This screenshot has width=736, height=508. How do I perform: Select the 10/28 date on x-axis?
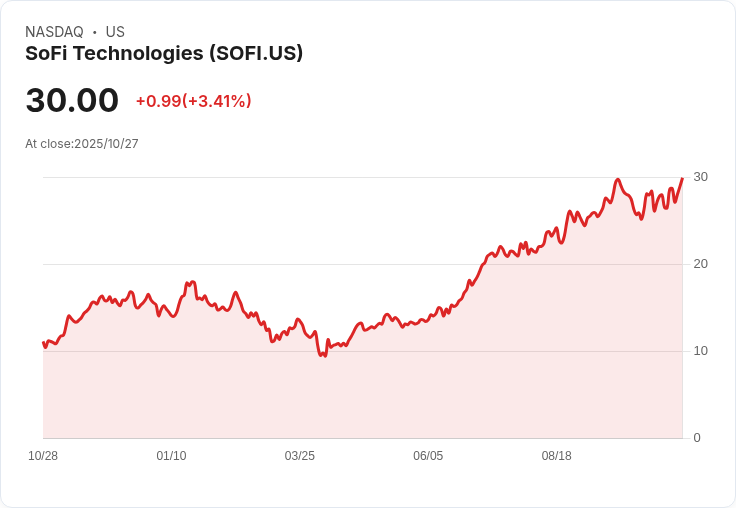[x=43, y=456]
